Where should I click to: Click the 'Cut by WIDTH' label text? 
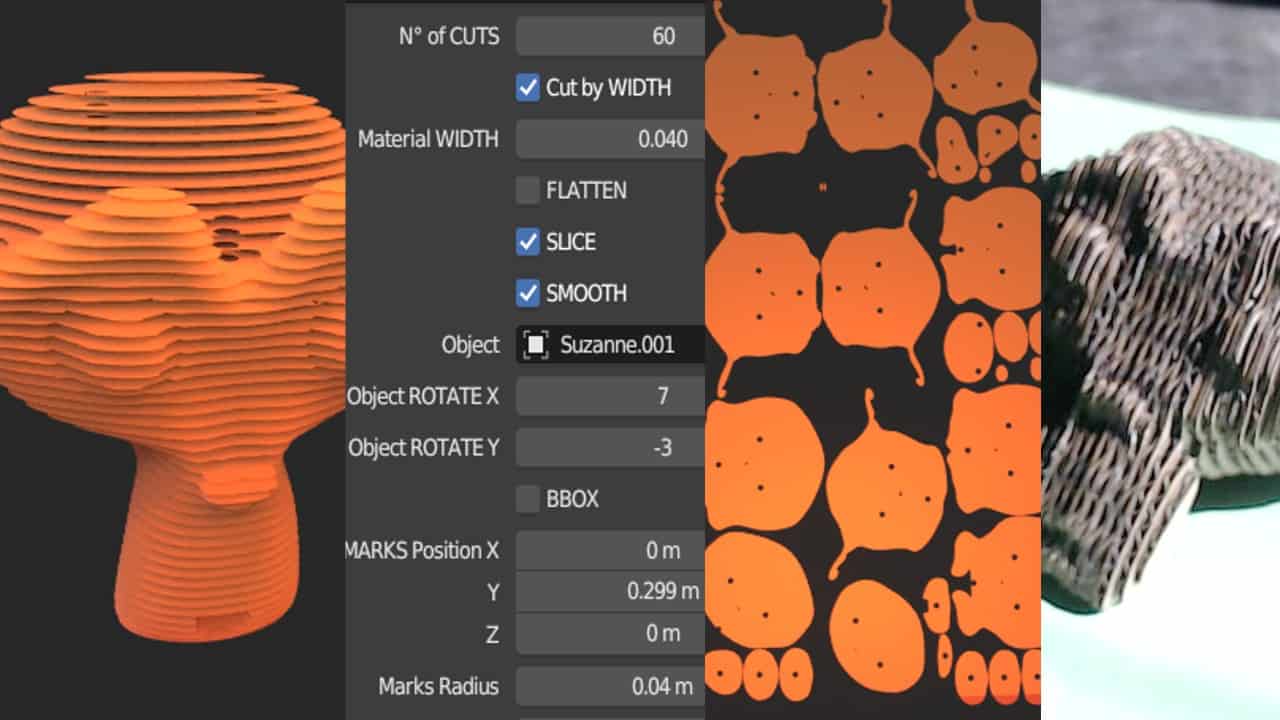pyautogui.click(x=608, y=88)
